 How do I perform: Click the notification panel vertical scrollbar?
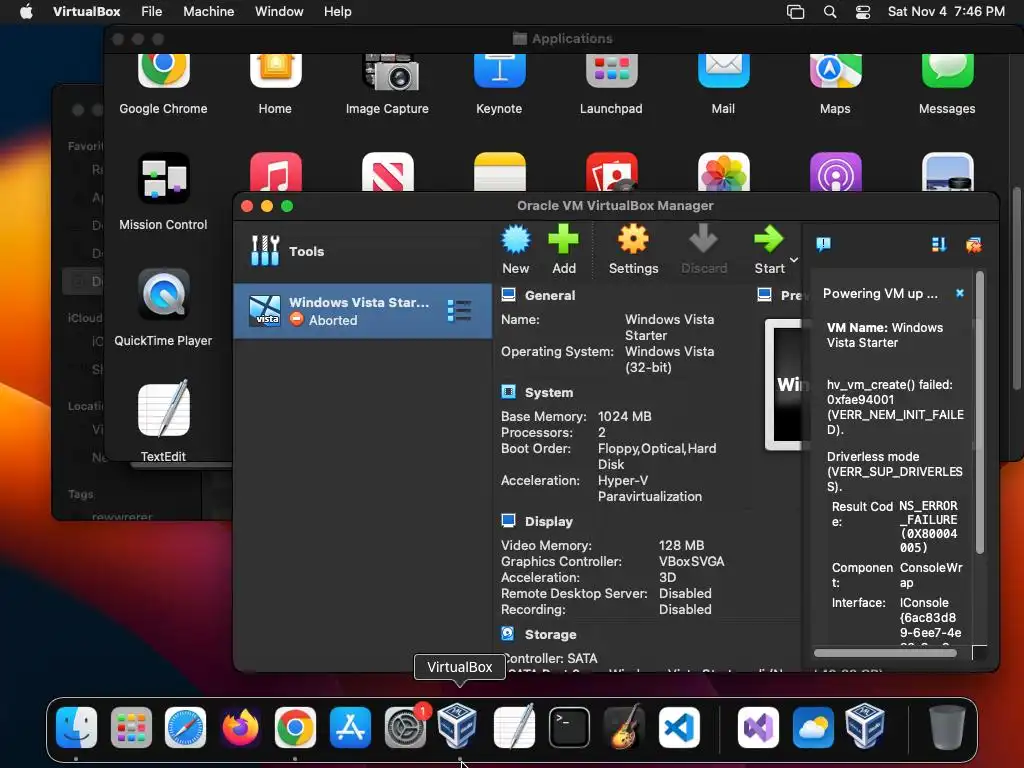[979, 413]
